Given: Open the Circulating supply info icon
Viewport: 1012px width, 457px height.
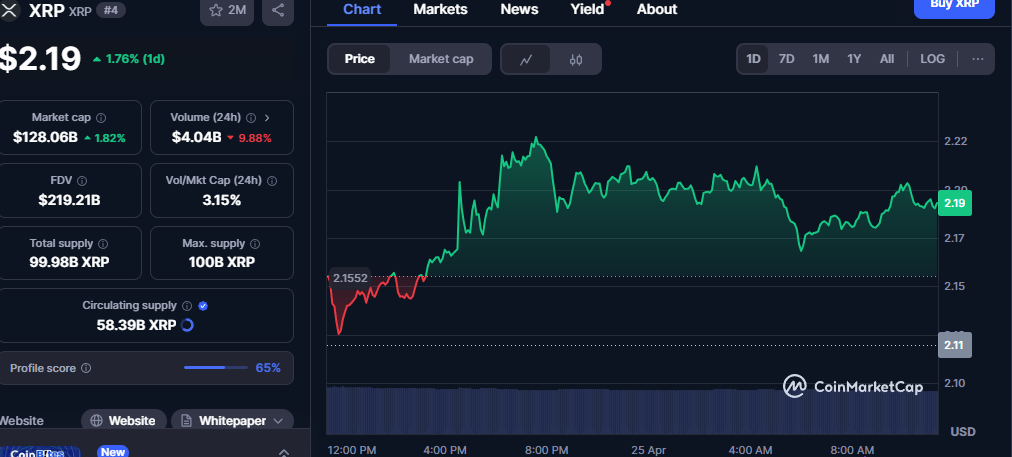Looking at the screenshot, I should tap(187, 306).
